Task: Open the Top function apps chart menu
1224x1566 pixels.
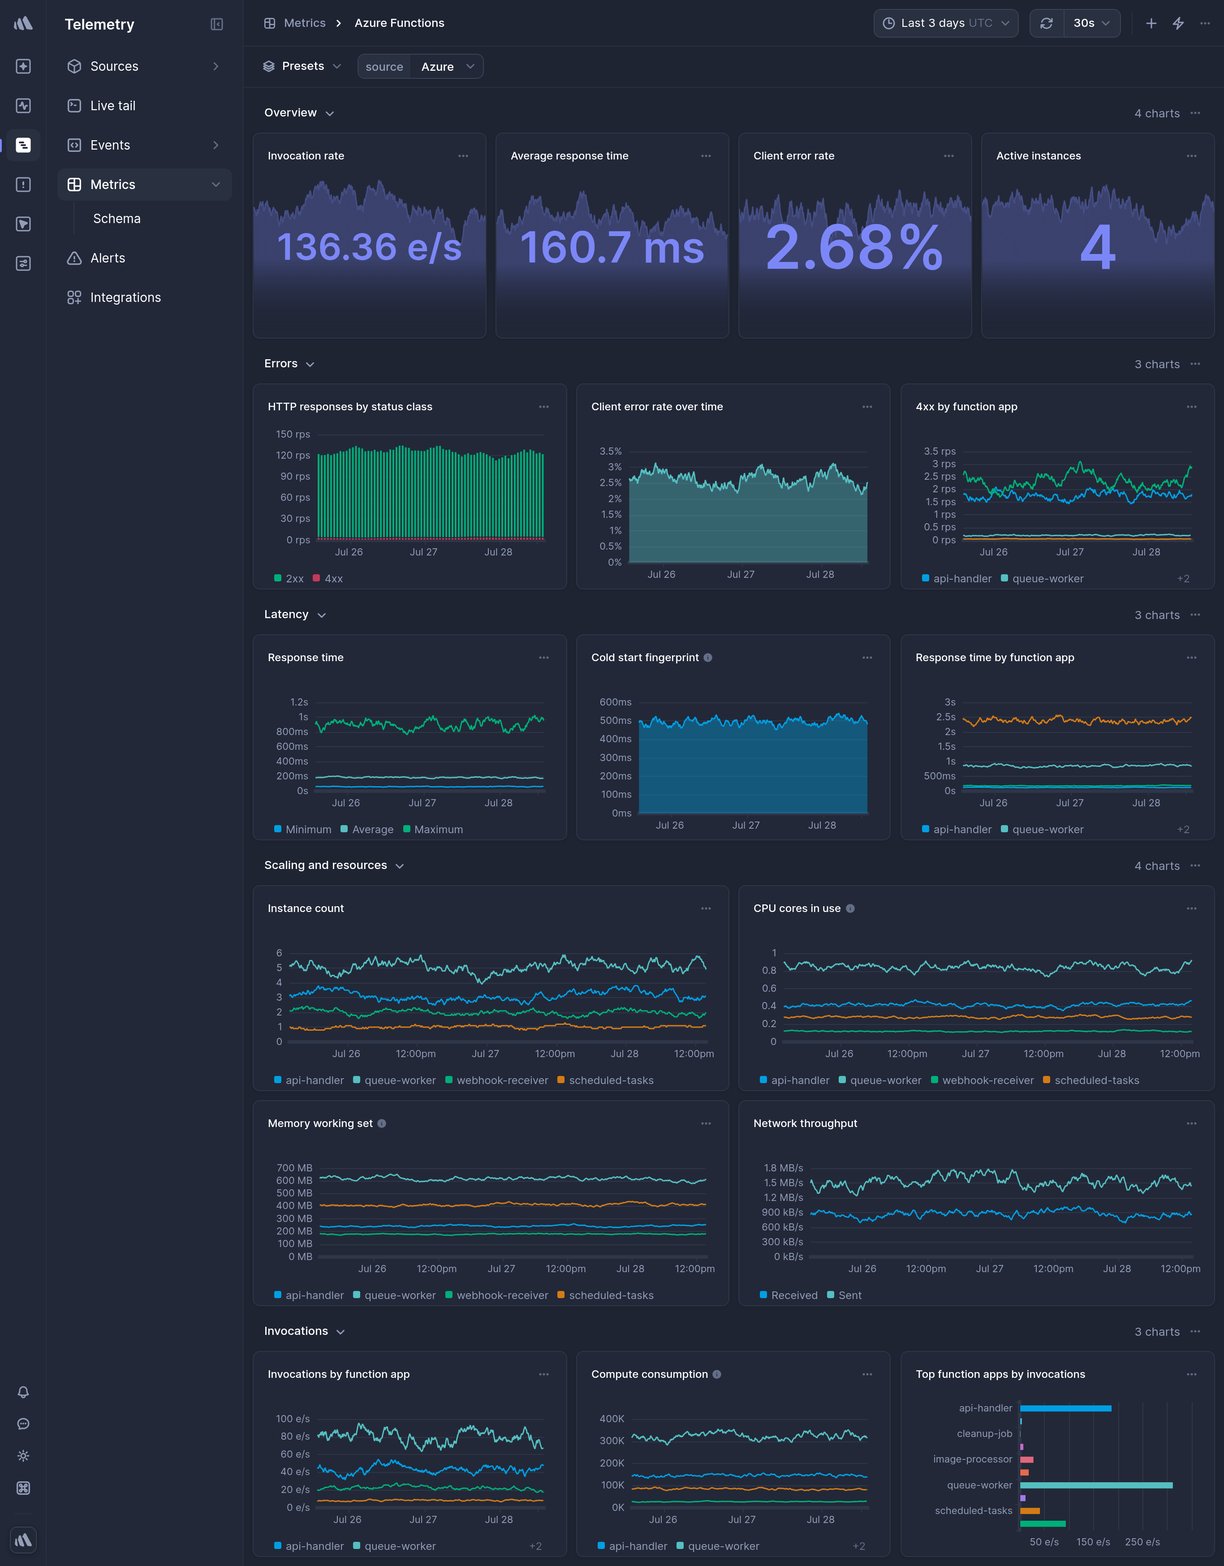Action: pos(1192,1375)
